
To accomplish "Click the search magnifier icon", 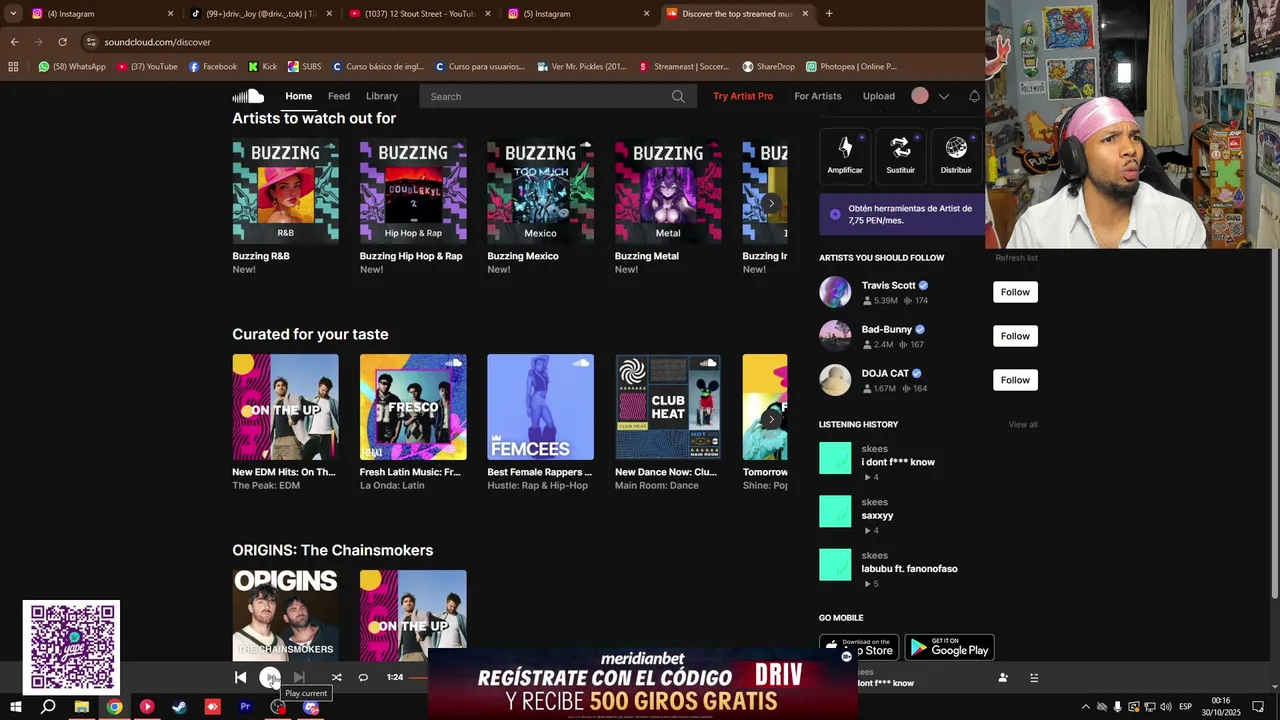I will pyautogui.click(x=679, y=96).
